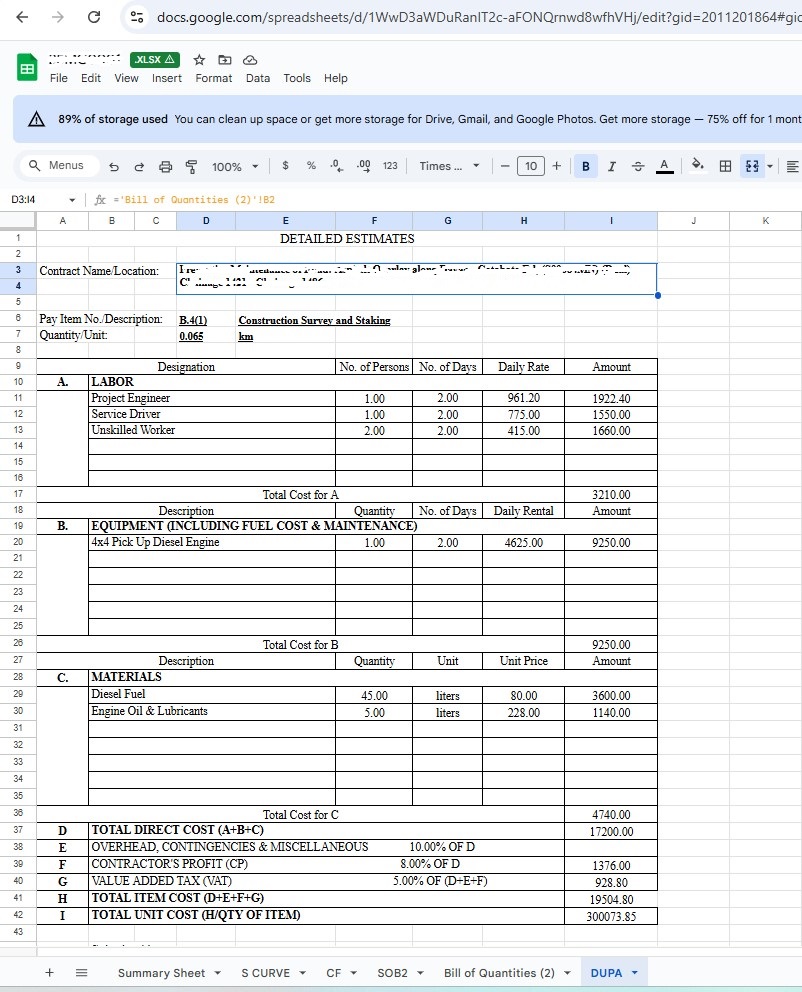Decrease decimal places
This screenshot has height=992, width=802.
337,166
